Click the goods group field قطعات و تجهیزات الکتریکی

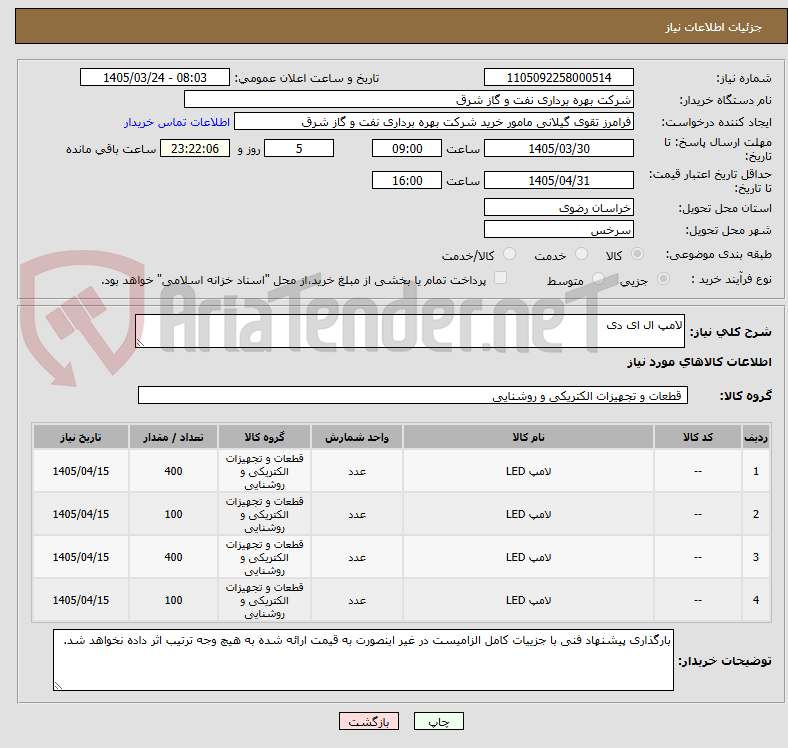coord(413,395)
